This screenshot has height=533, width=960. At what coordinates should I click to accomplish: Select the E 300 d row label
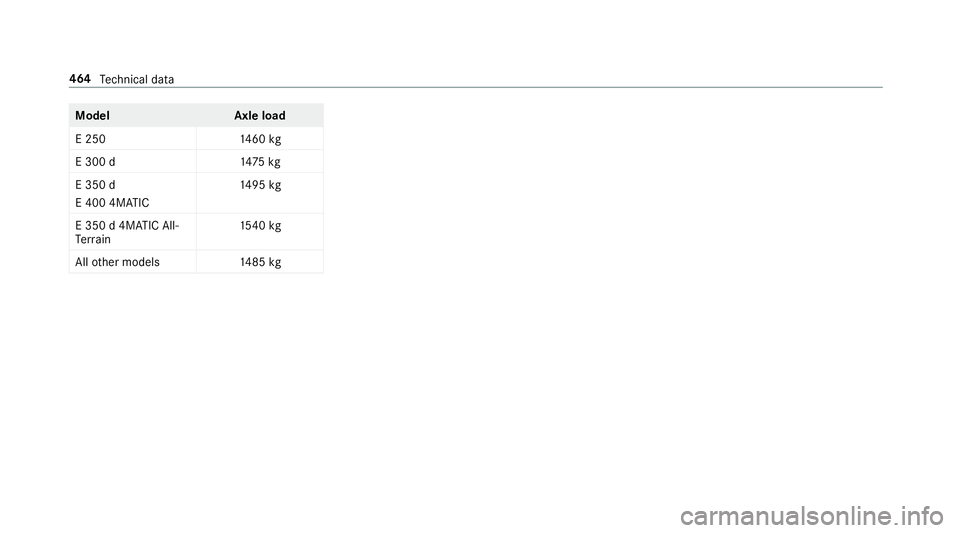coord(95,162)
